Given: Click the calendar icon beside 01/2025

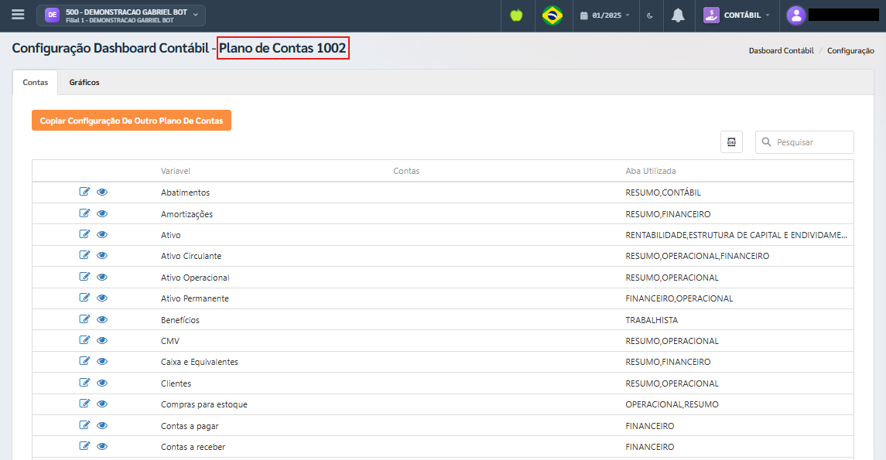Looking at the screenshot, I should 584,16.
